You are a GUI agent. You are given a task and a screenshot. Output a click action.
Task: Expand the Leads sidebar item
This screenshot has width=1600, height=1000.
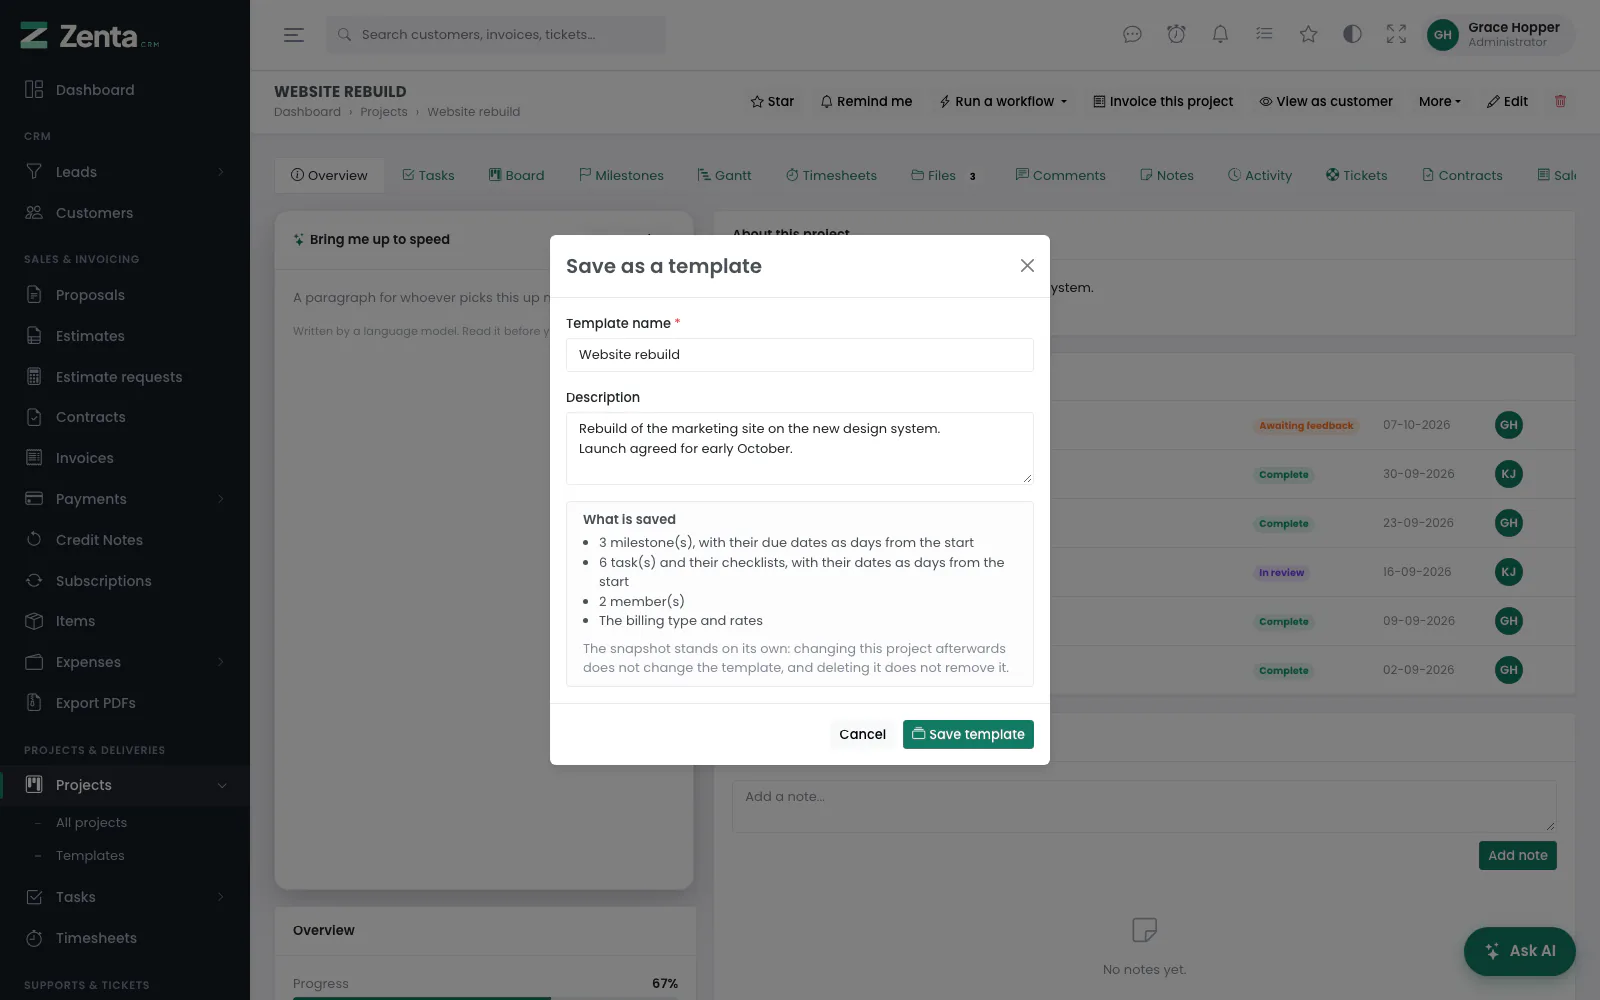[125, 172]
